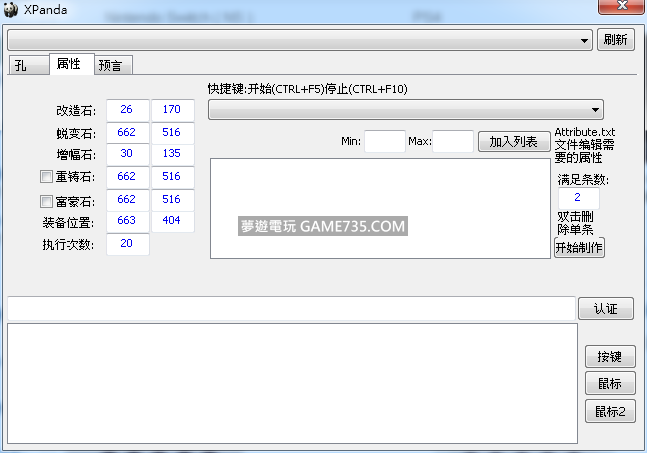Close the XPanda window

click(x=621, y=6)
